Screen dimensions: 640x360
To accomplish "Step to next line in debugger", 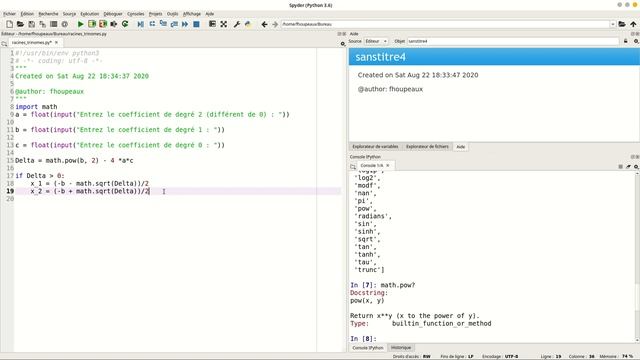I will (x=152, y=24).
